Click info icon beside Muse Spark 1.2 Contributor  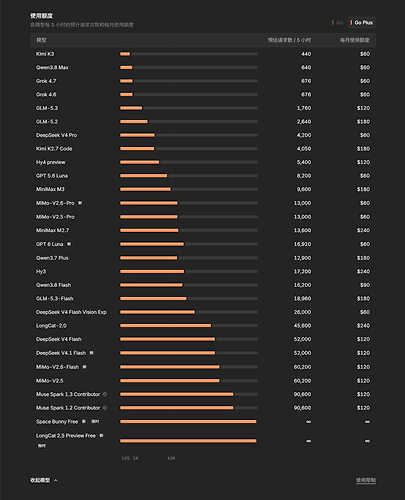pyautogui.click(x=105, y=408)
